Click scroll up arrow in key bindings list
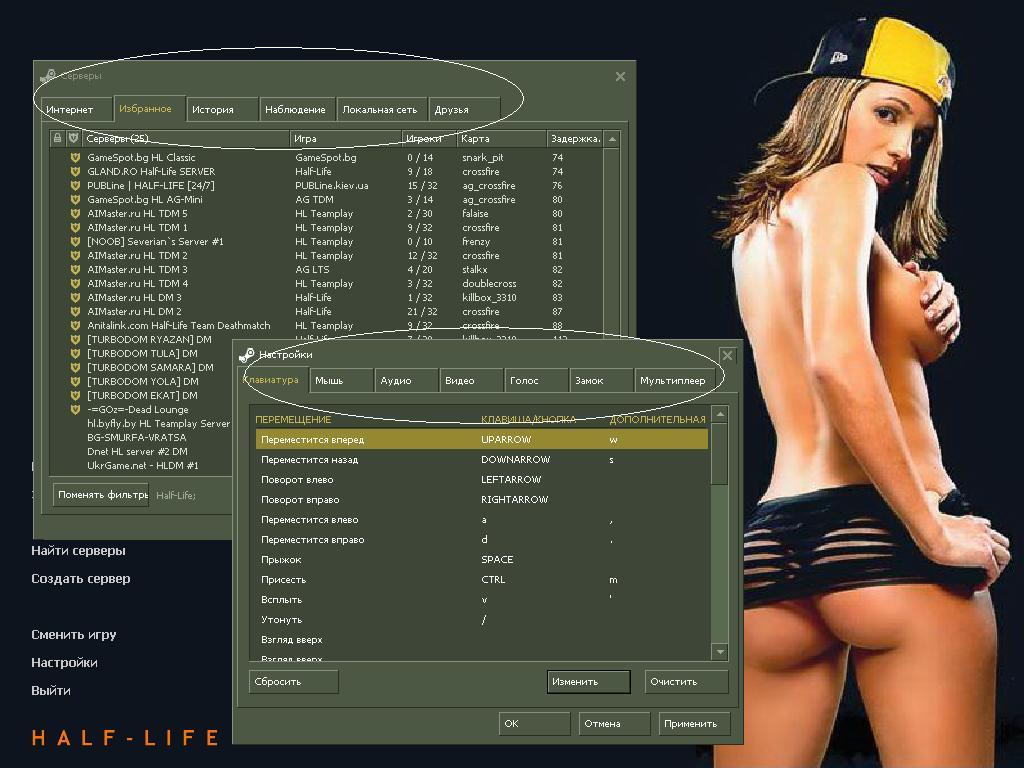The height and width of the screenshot is (768, 1024). [720, 414]
